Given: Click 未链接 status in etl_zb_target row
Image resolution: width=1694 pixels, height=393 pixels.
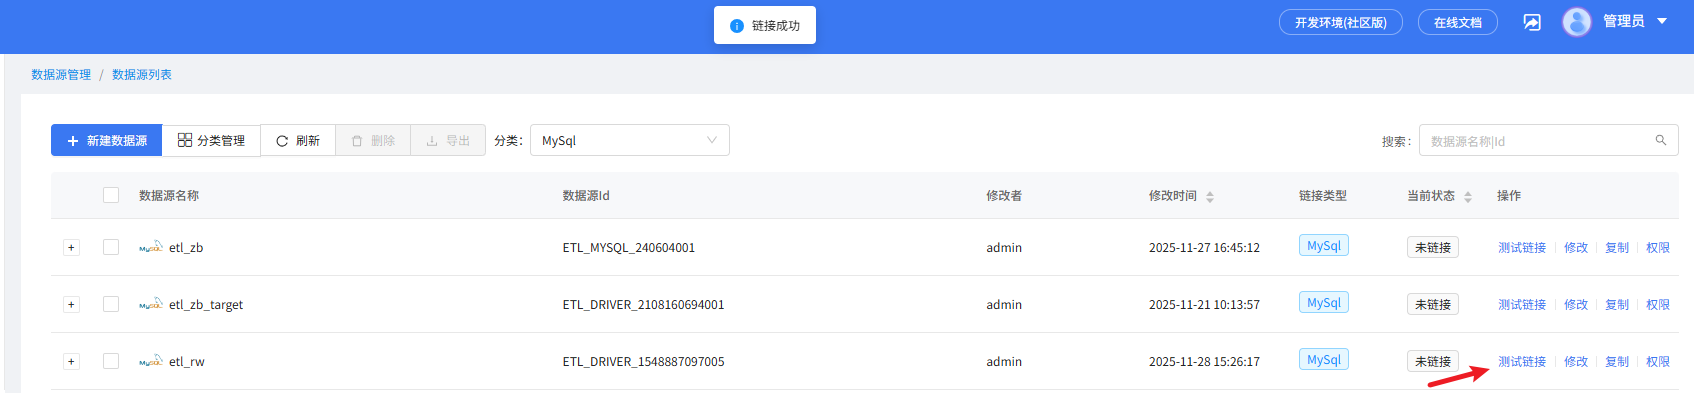Looking at the screenshot, I should [x=1433, y=305].
